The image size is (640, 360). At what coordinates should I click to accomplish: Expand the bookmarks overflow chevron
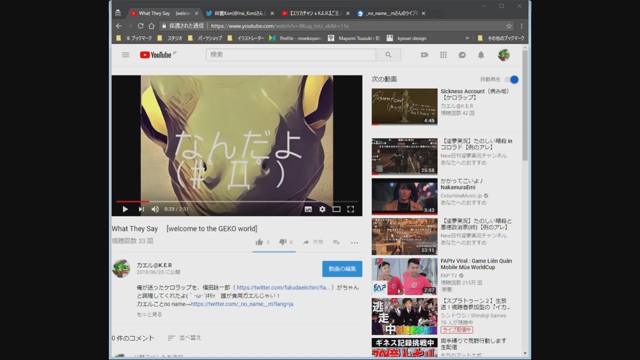click(x=467, y=38)
